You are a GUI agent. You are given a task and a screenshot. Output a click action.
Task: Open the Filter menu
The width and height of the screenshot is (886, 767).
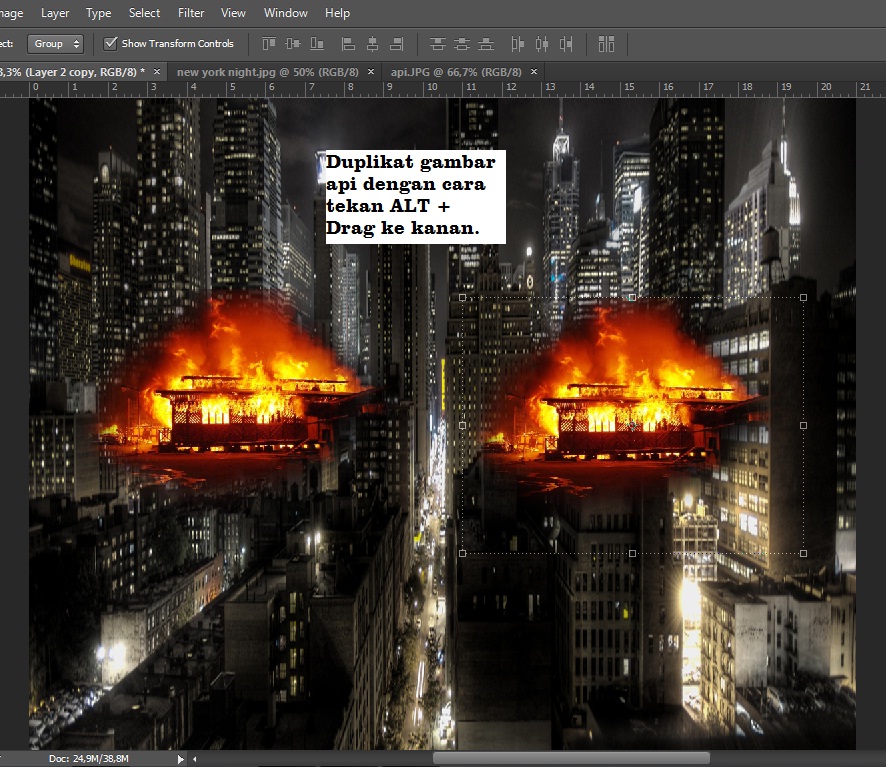tap(191, 13)
